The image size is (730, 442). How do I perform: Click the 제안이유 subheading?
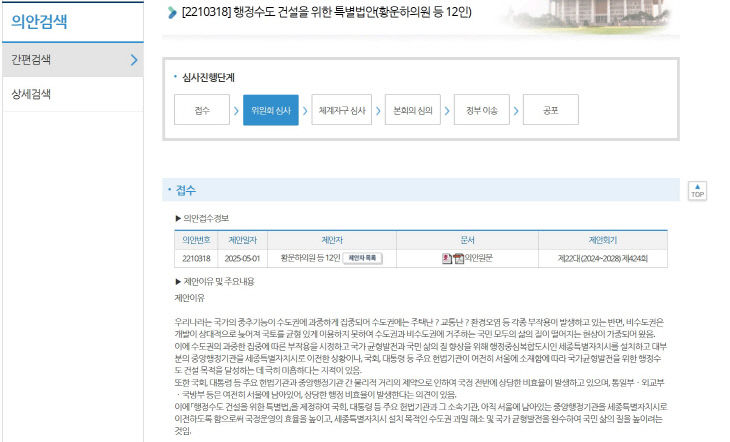[189, 298]
